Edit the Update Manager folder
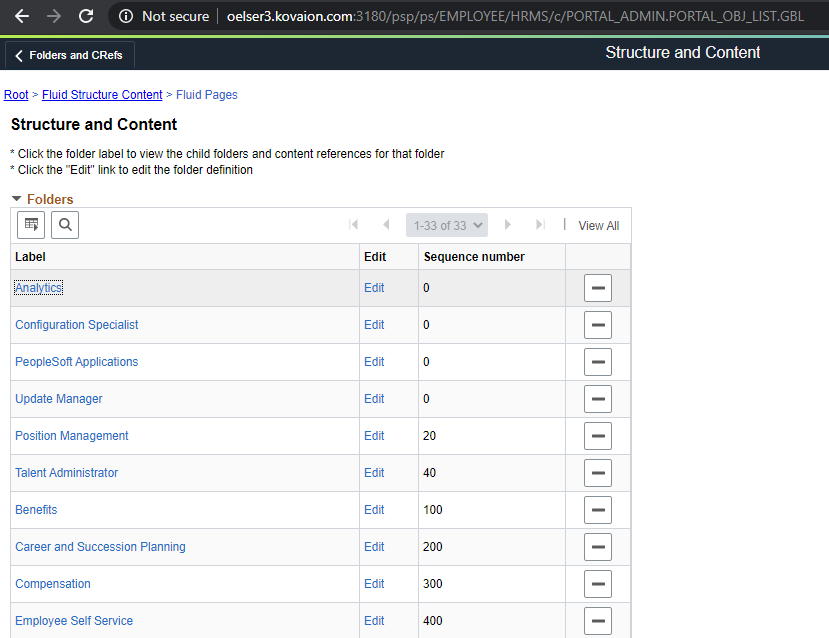Screen dimensions: 829x638 tap(374, 399)
